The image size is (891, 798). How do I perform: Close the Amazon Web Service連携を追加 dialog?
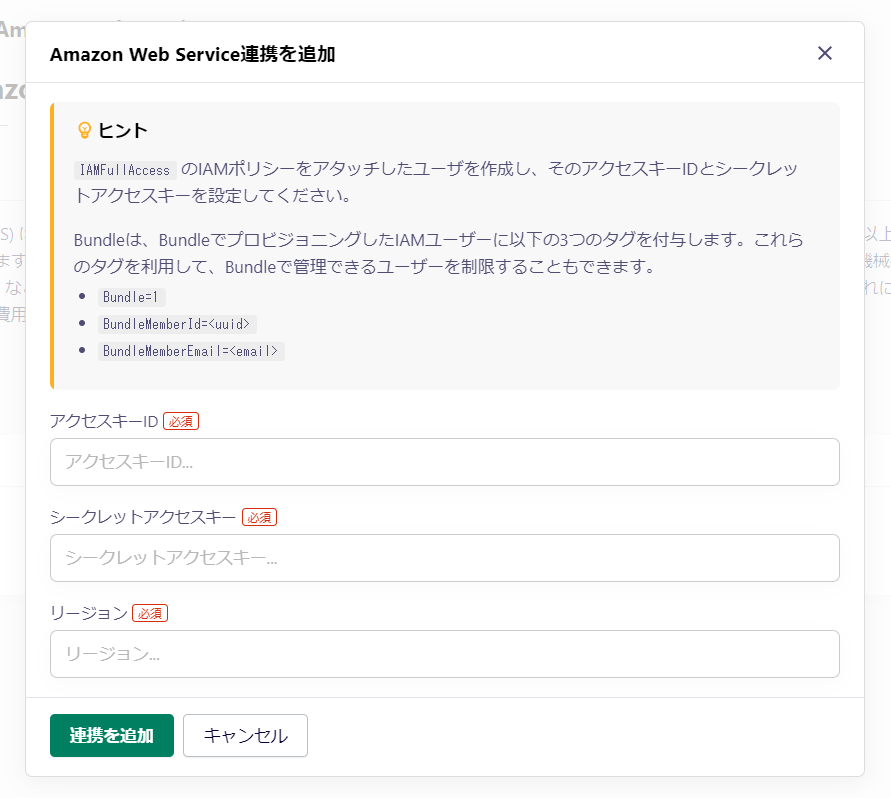tap(825, 53)
